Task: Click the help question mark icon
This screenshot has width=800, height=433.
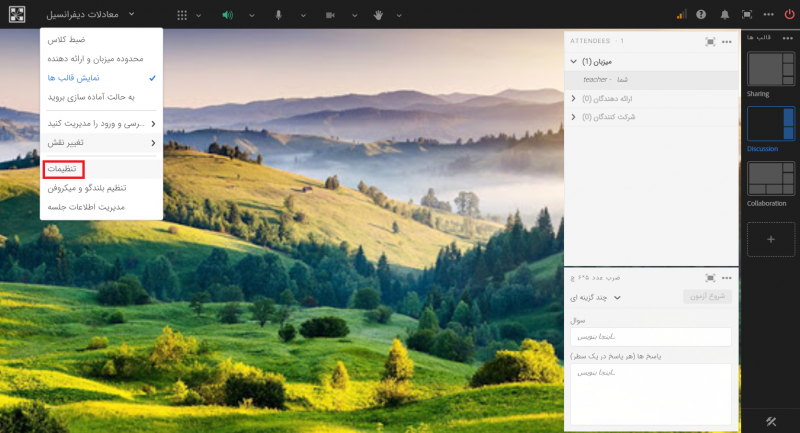Action: coord(701,15)
